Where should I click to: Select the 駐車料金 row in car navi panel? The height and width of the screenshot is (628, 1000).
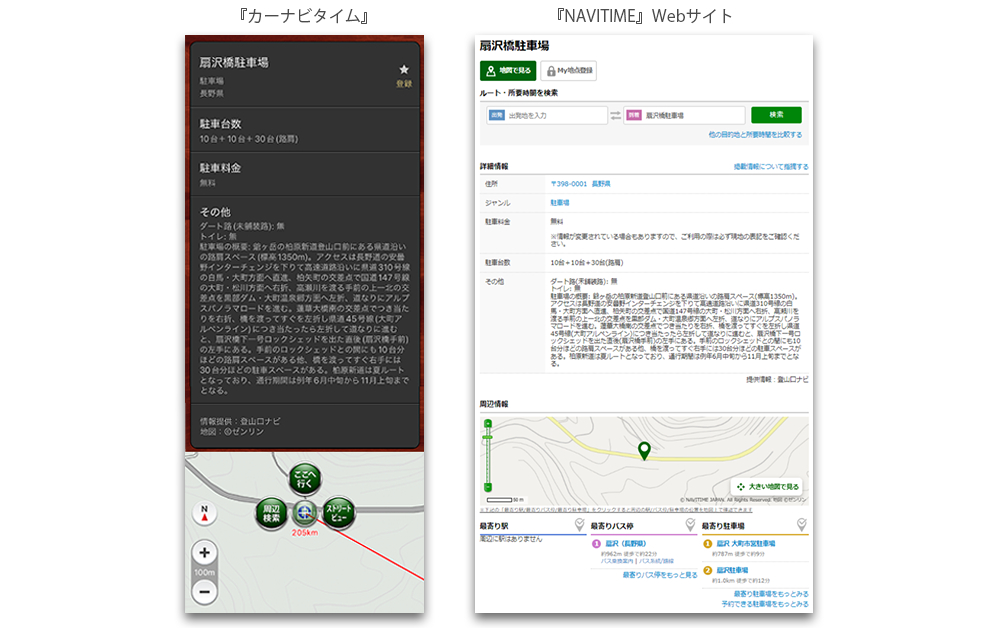(304, 174)
